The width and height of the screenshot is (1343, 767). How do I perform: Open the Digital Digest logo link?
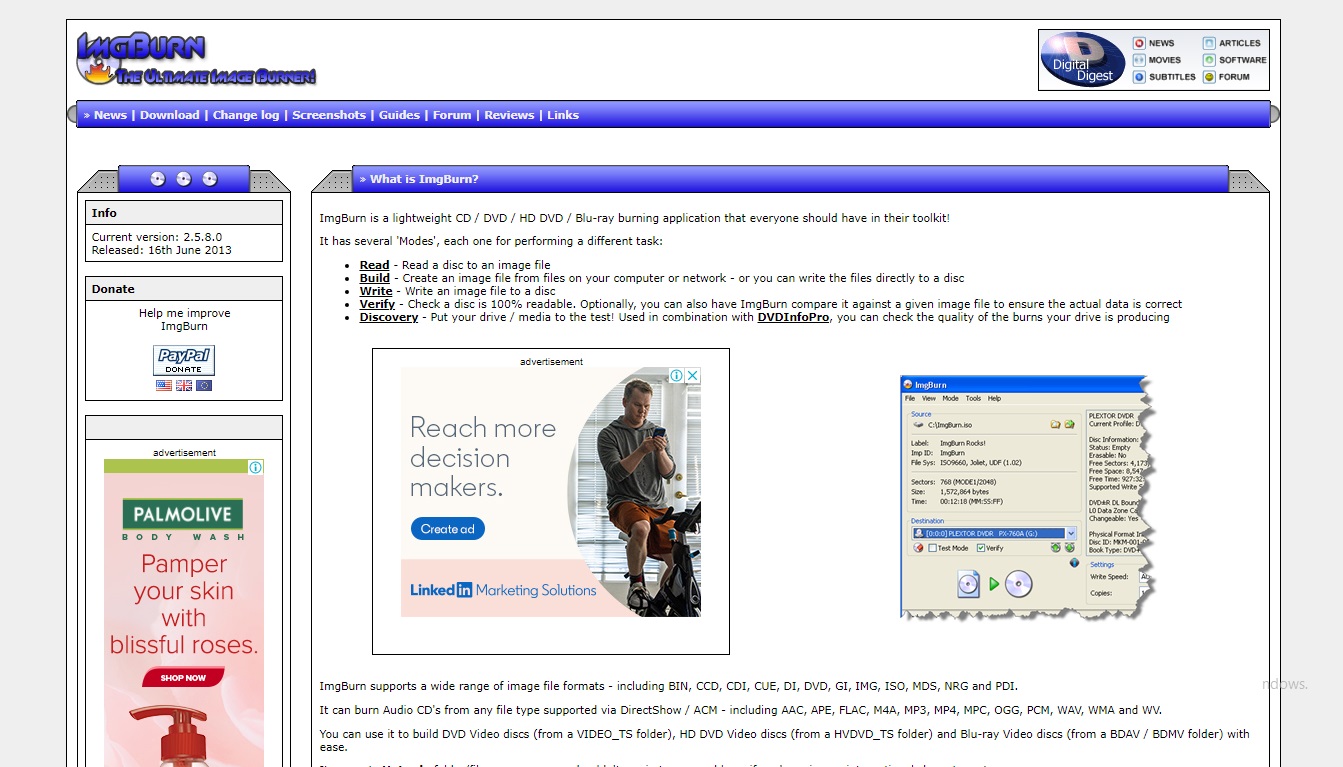1082,60
